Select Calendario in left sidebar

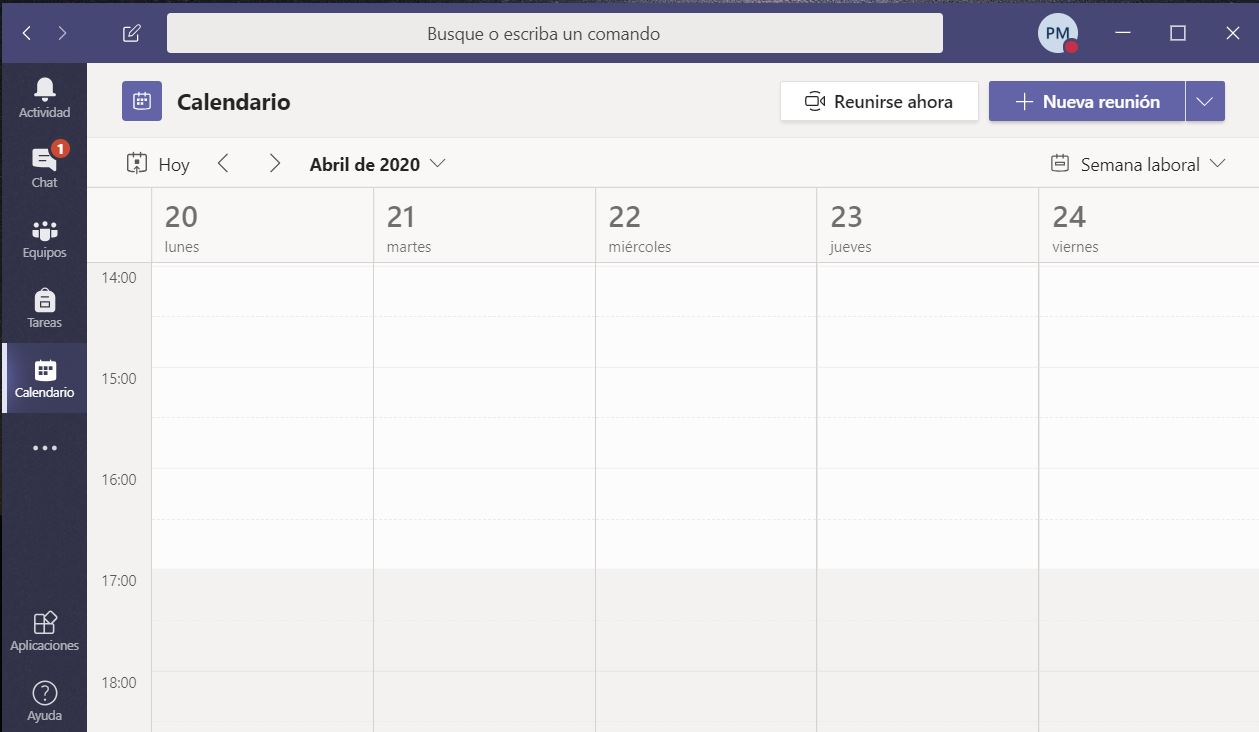44,378
